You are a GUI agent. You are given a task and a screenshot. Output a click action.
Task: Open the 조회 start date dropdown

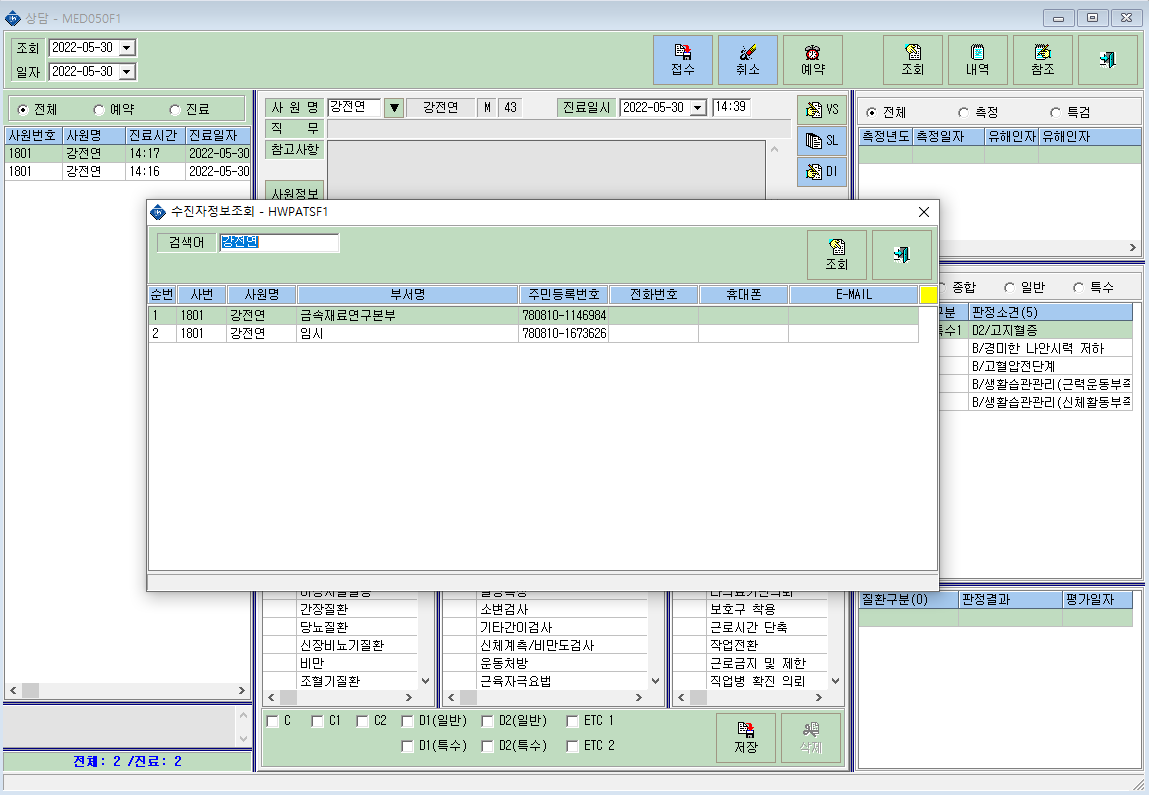click(x=127, y=48)
